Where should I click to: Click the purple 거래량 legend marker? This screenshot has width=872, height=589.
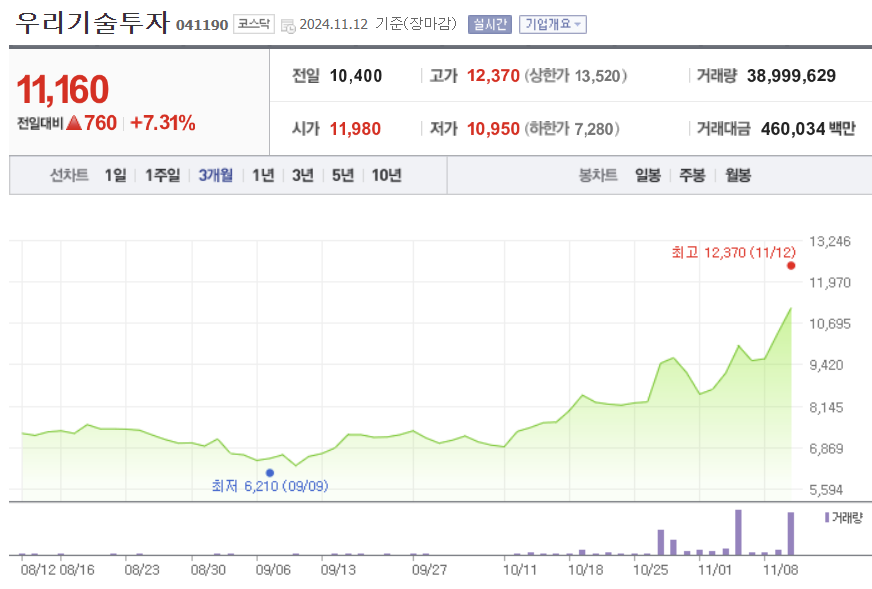(827, 518)
